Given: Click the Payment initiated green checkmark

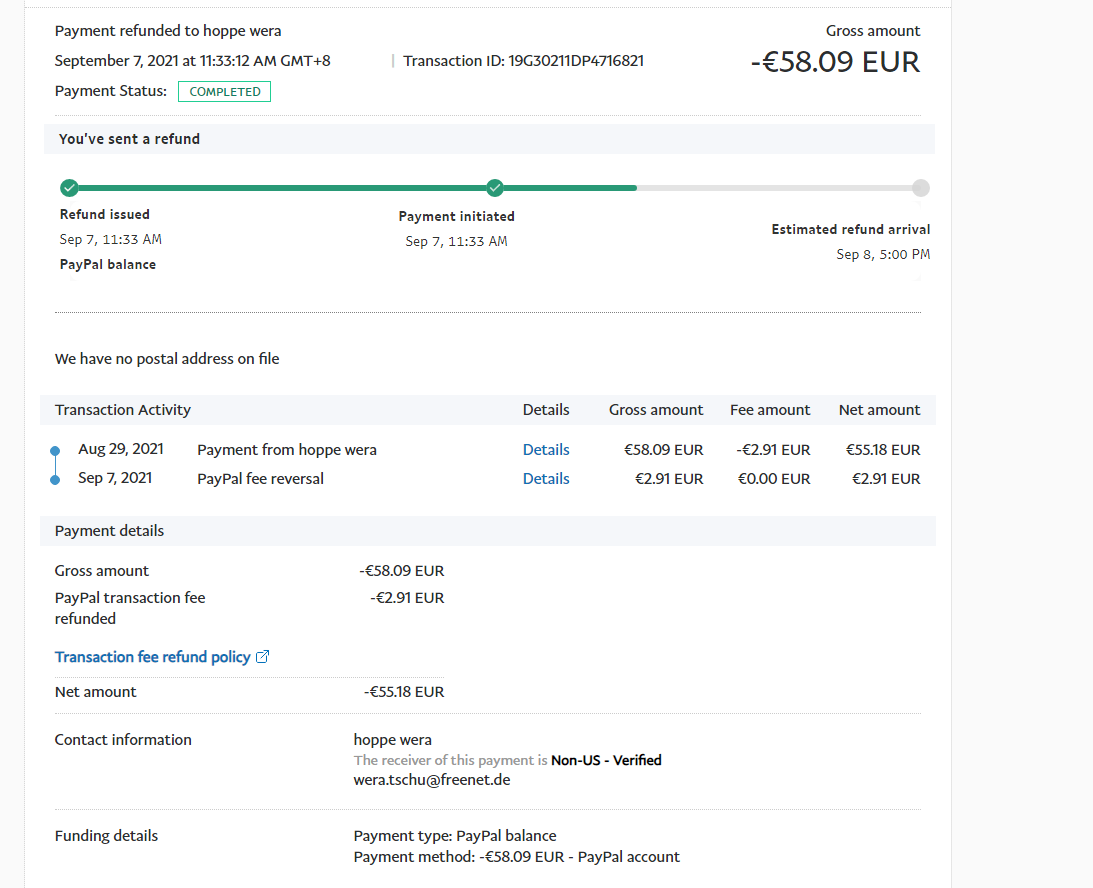Looking at the screenshot, I should point(495,188).
